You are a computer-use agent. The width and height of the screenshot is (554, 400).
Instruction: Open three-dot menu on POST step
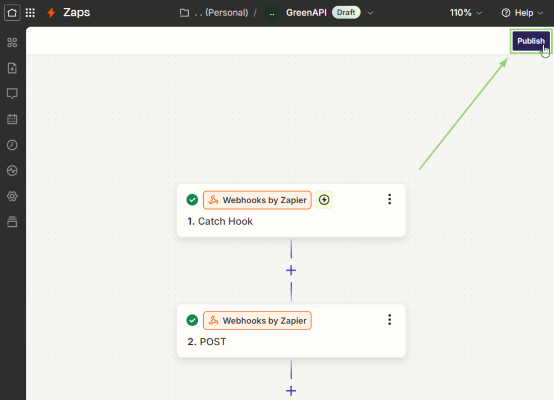[389, 319]
